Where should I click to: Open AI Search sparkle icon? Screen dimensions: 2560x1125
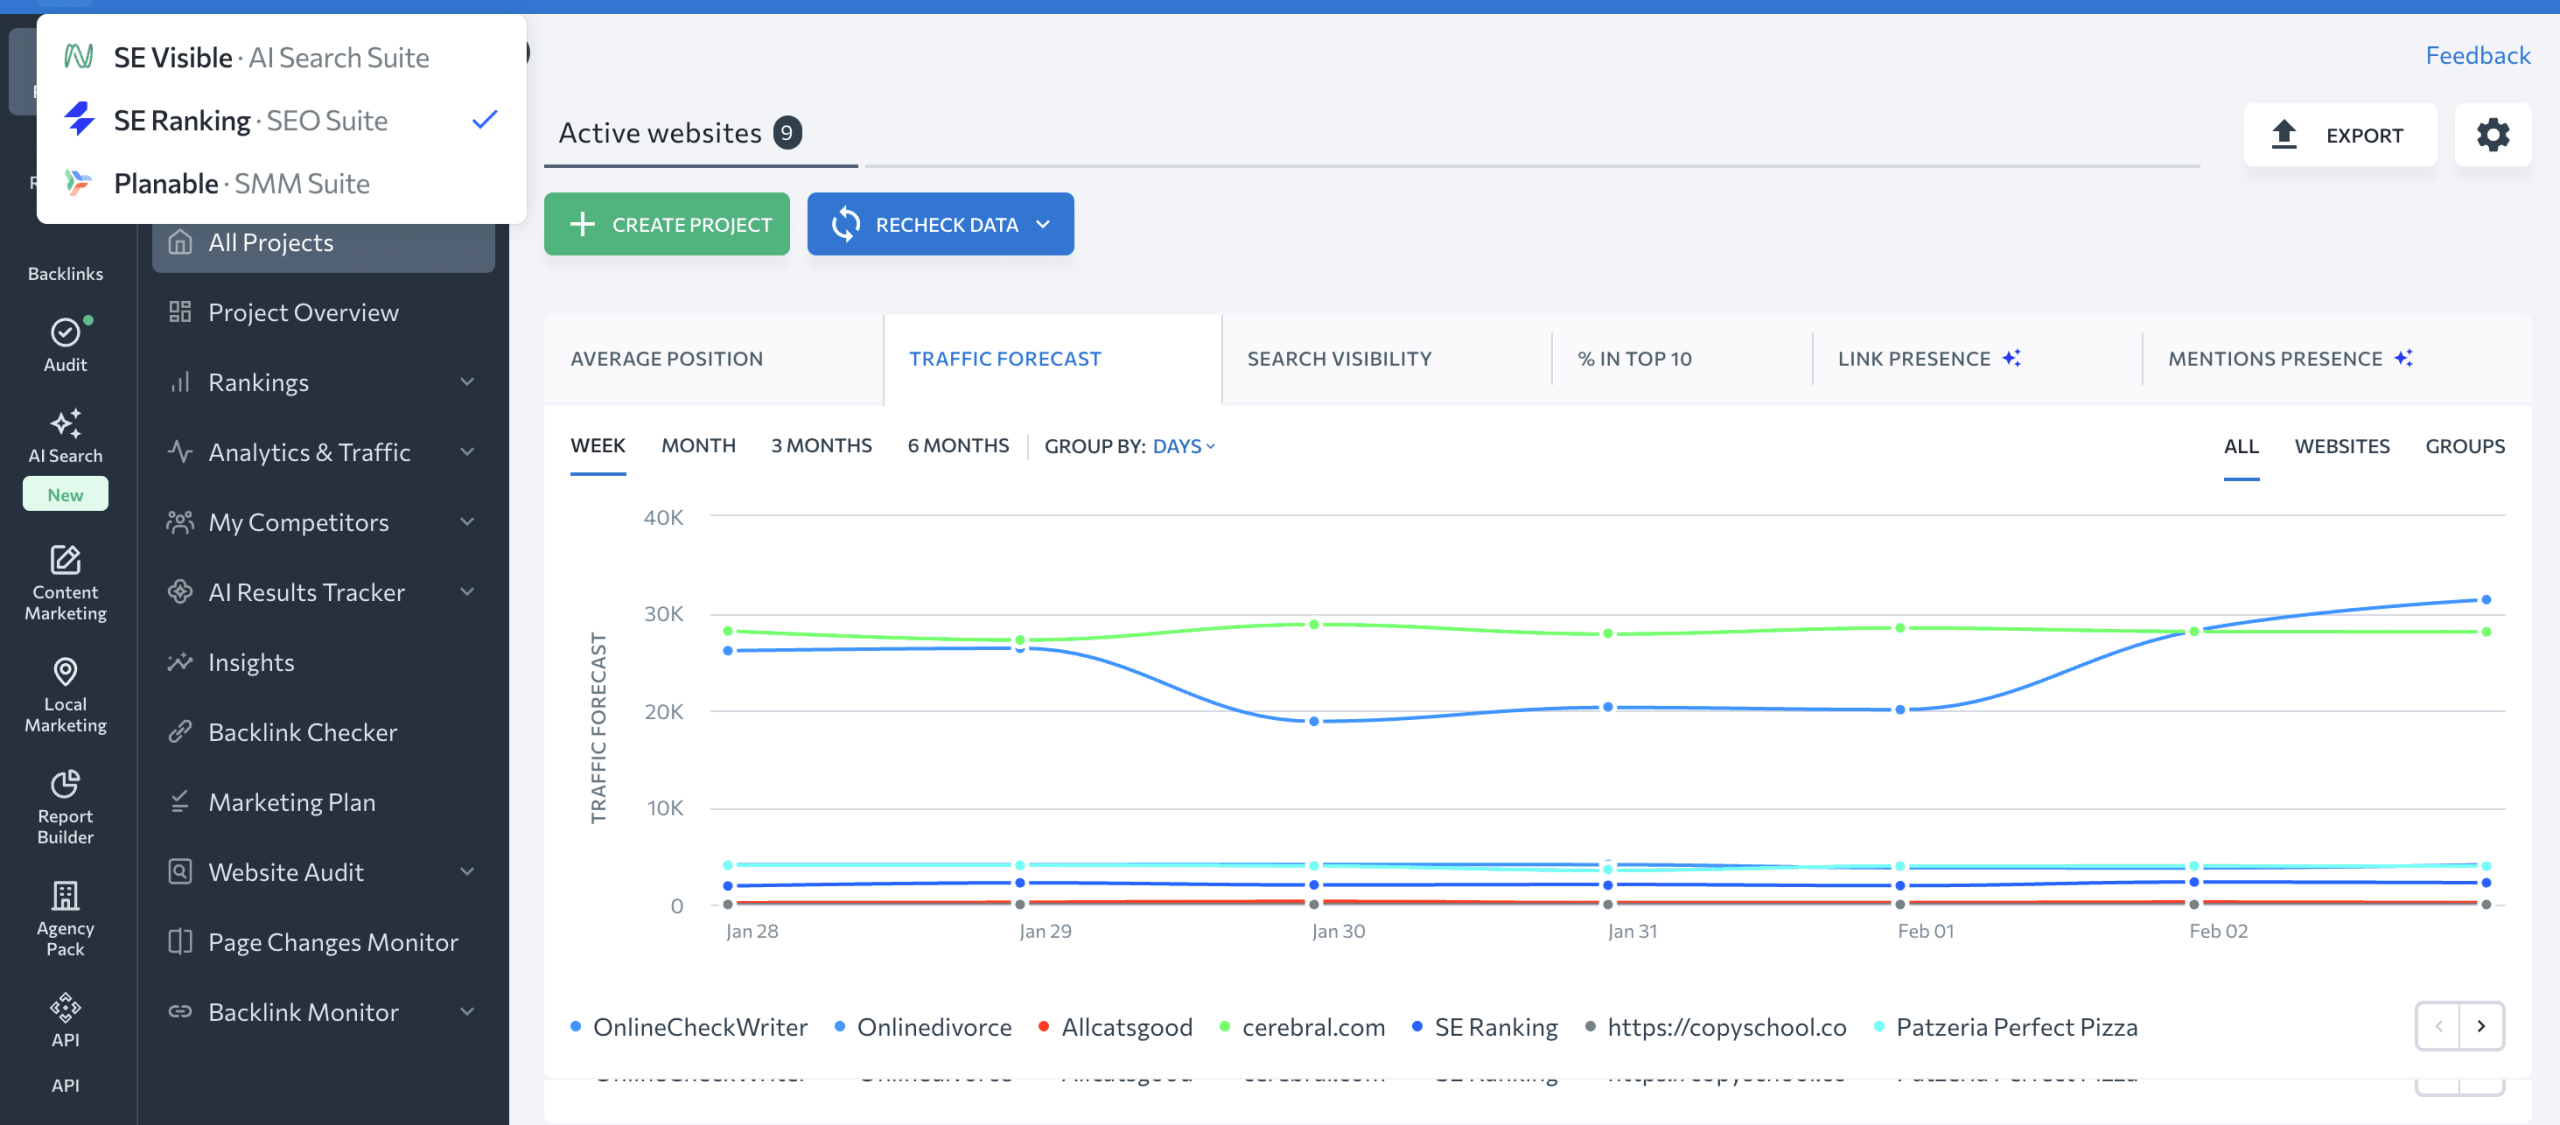tap(65, 424)
